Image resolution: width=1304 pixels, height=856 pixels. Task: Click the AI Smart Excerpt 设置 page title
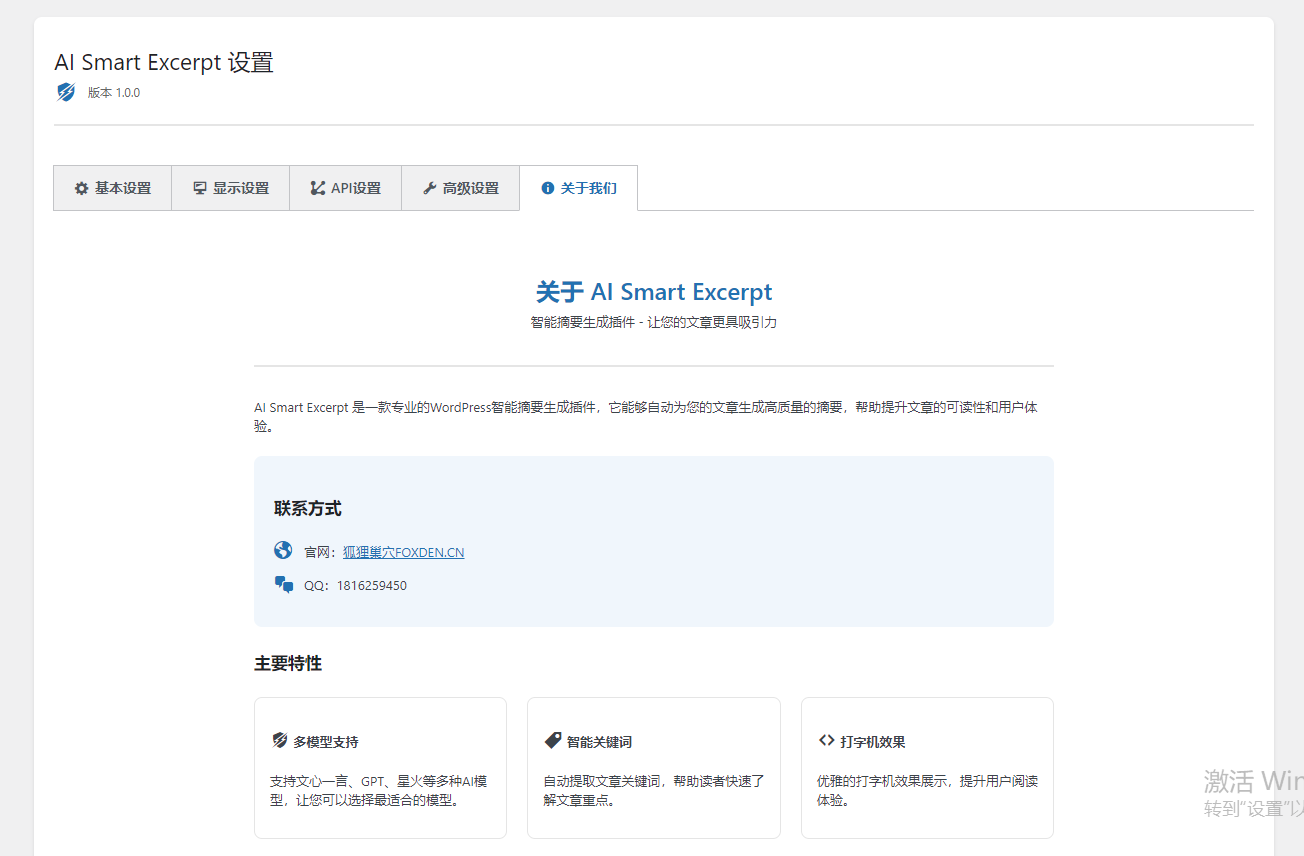(164, 62)
